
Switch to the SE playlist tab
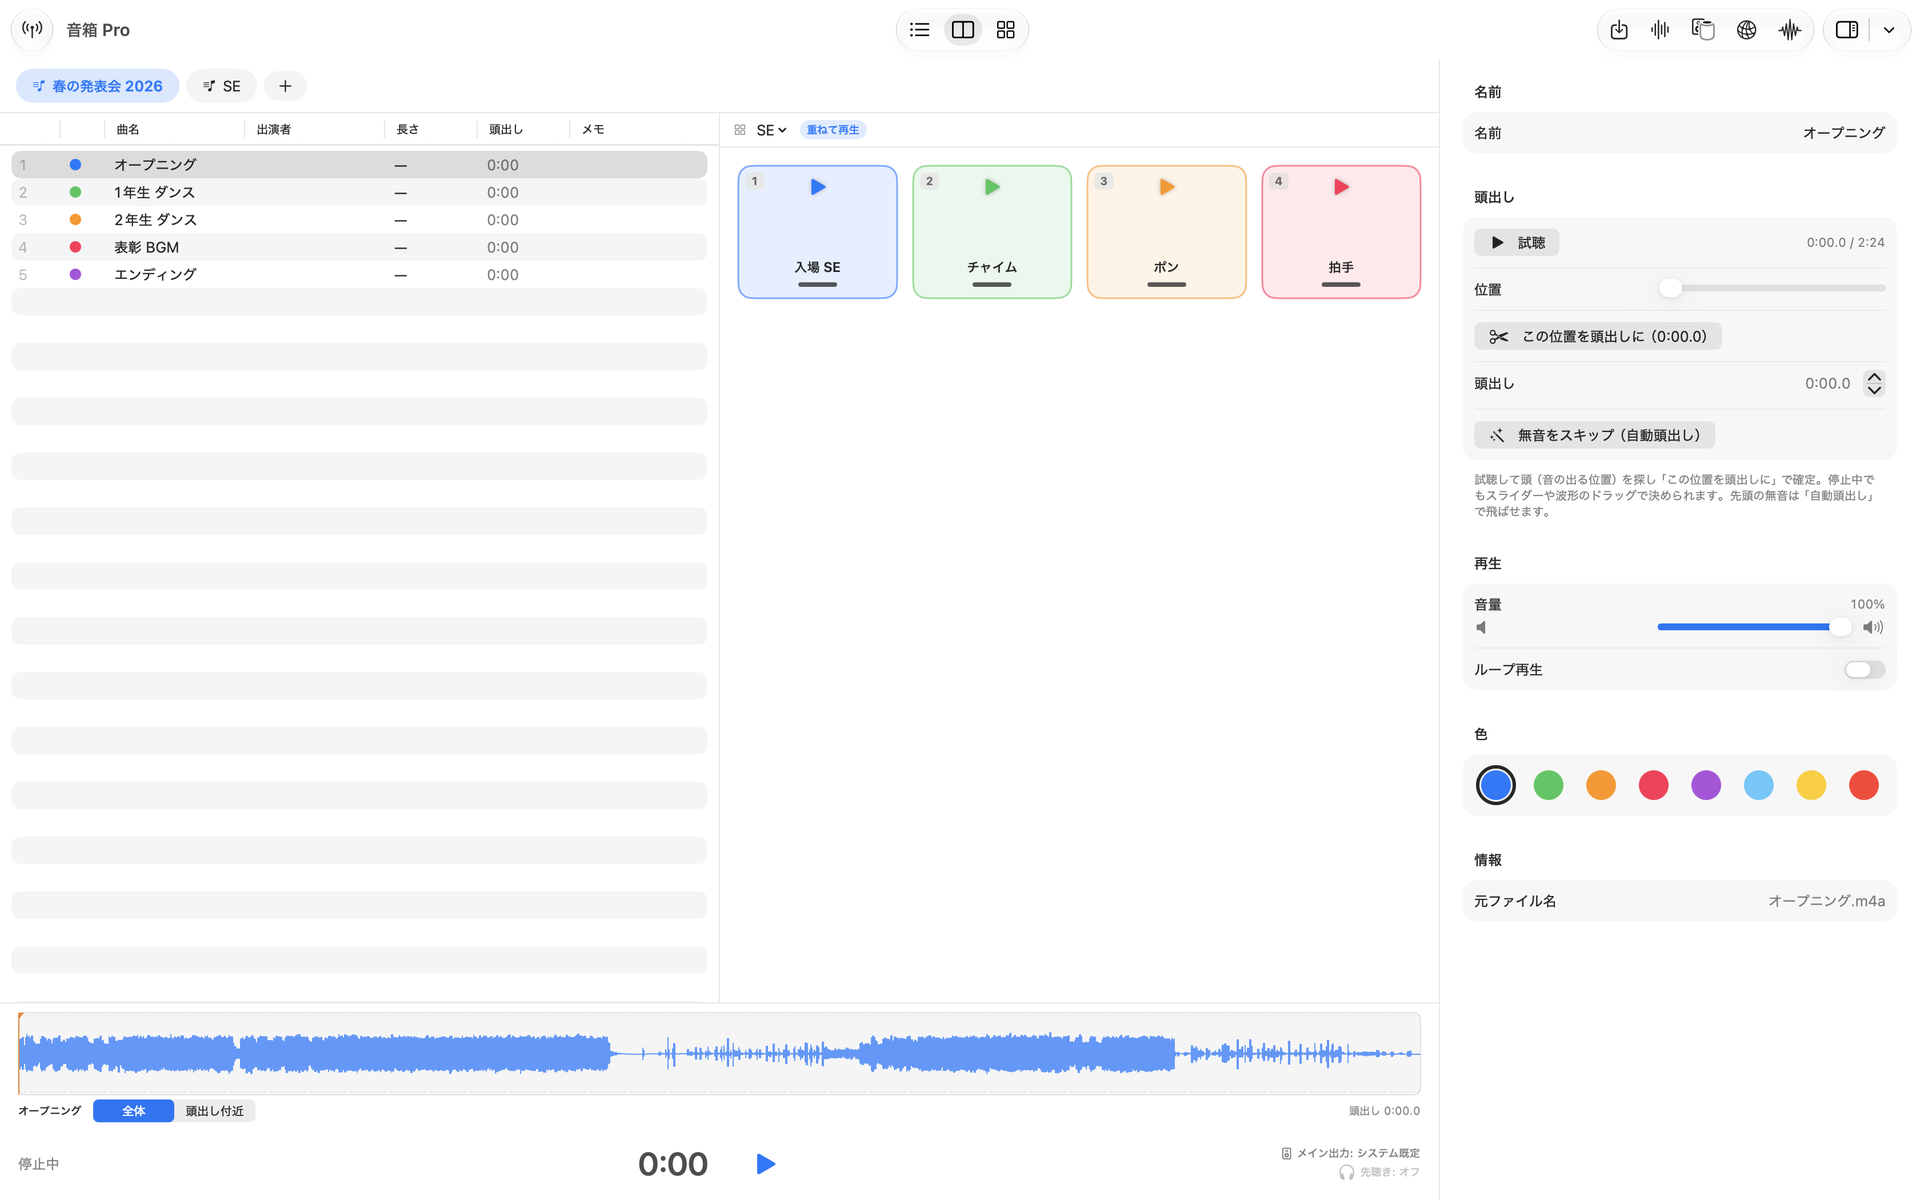click(221, 86)
